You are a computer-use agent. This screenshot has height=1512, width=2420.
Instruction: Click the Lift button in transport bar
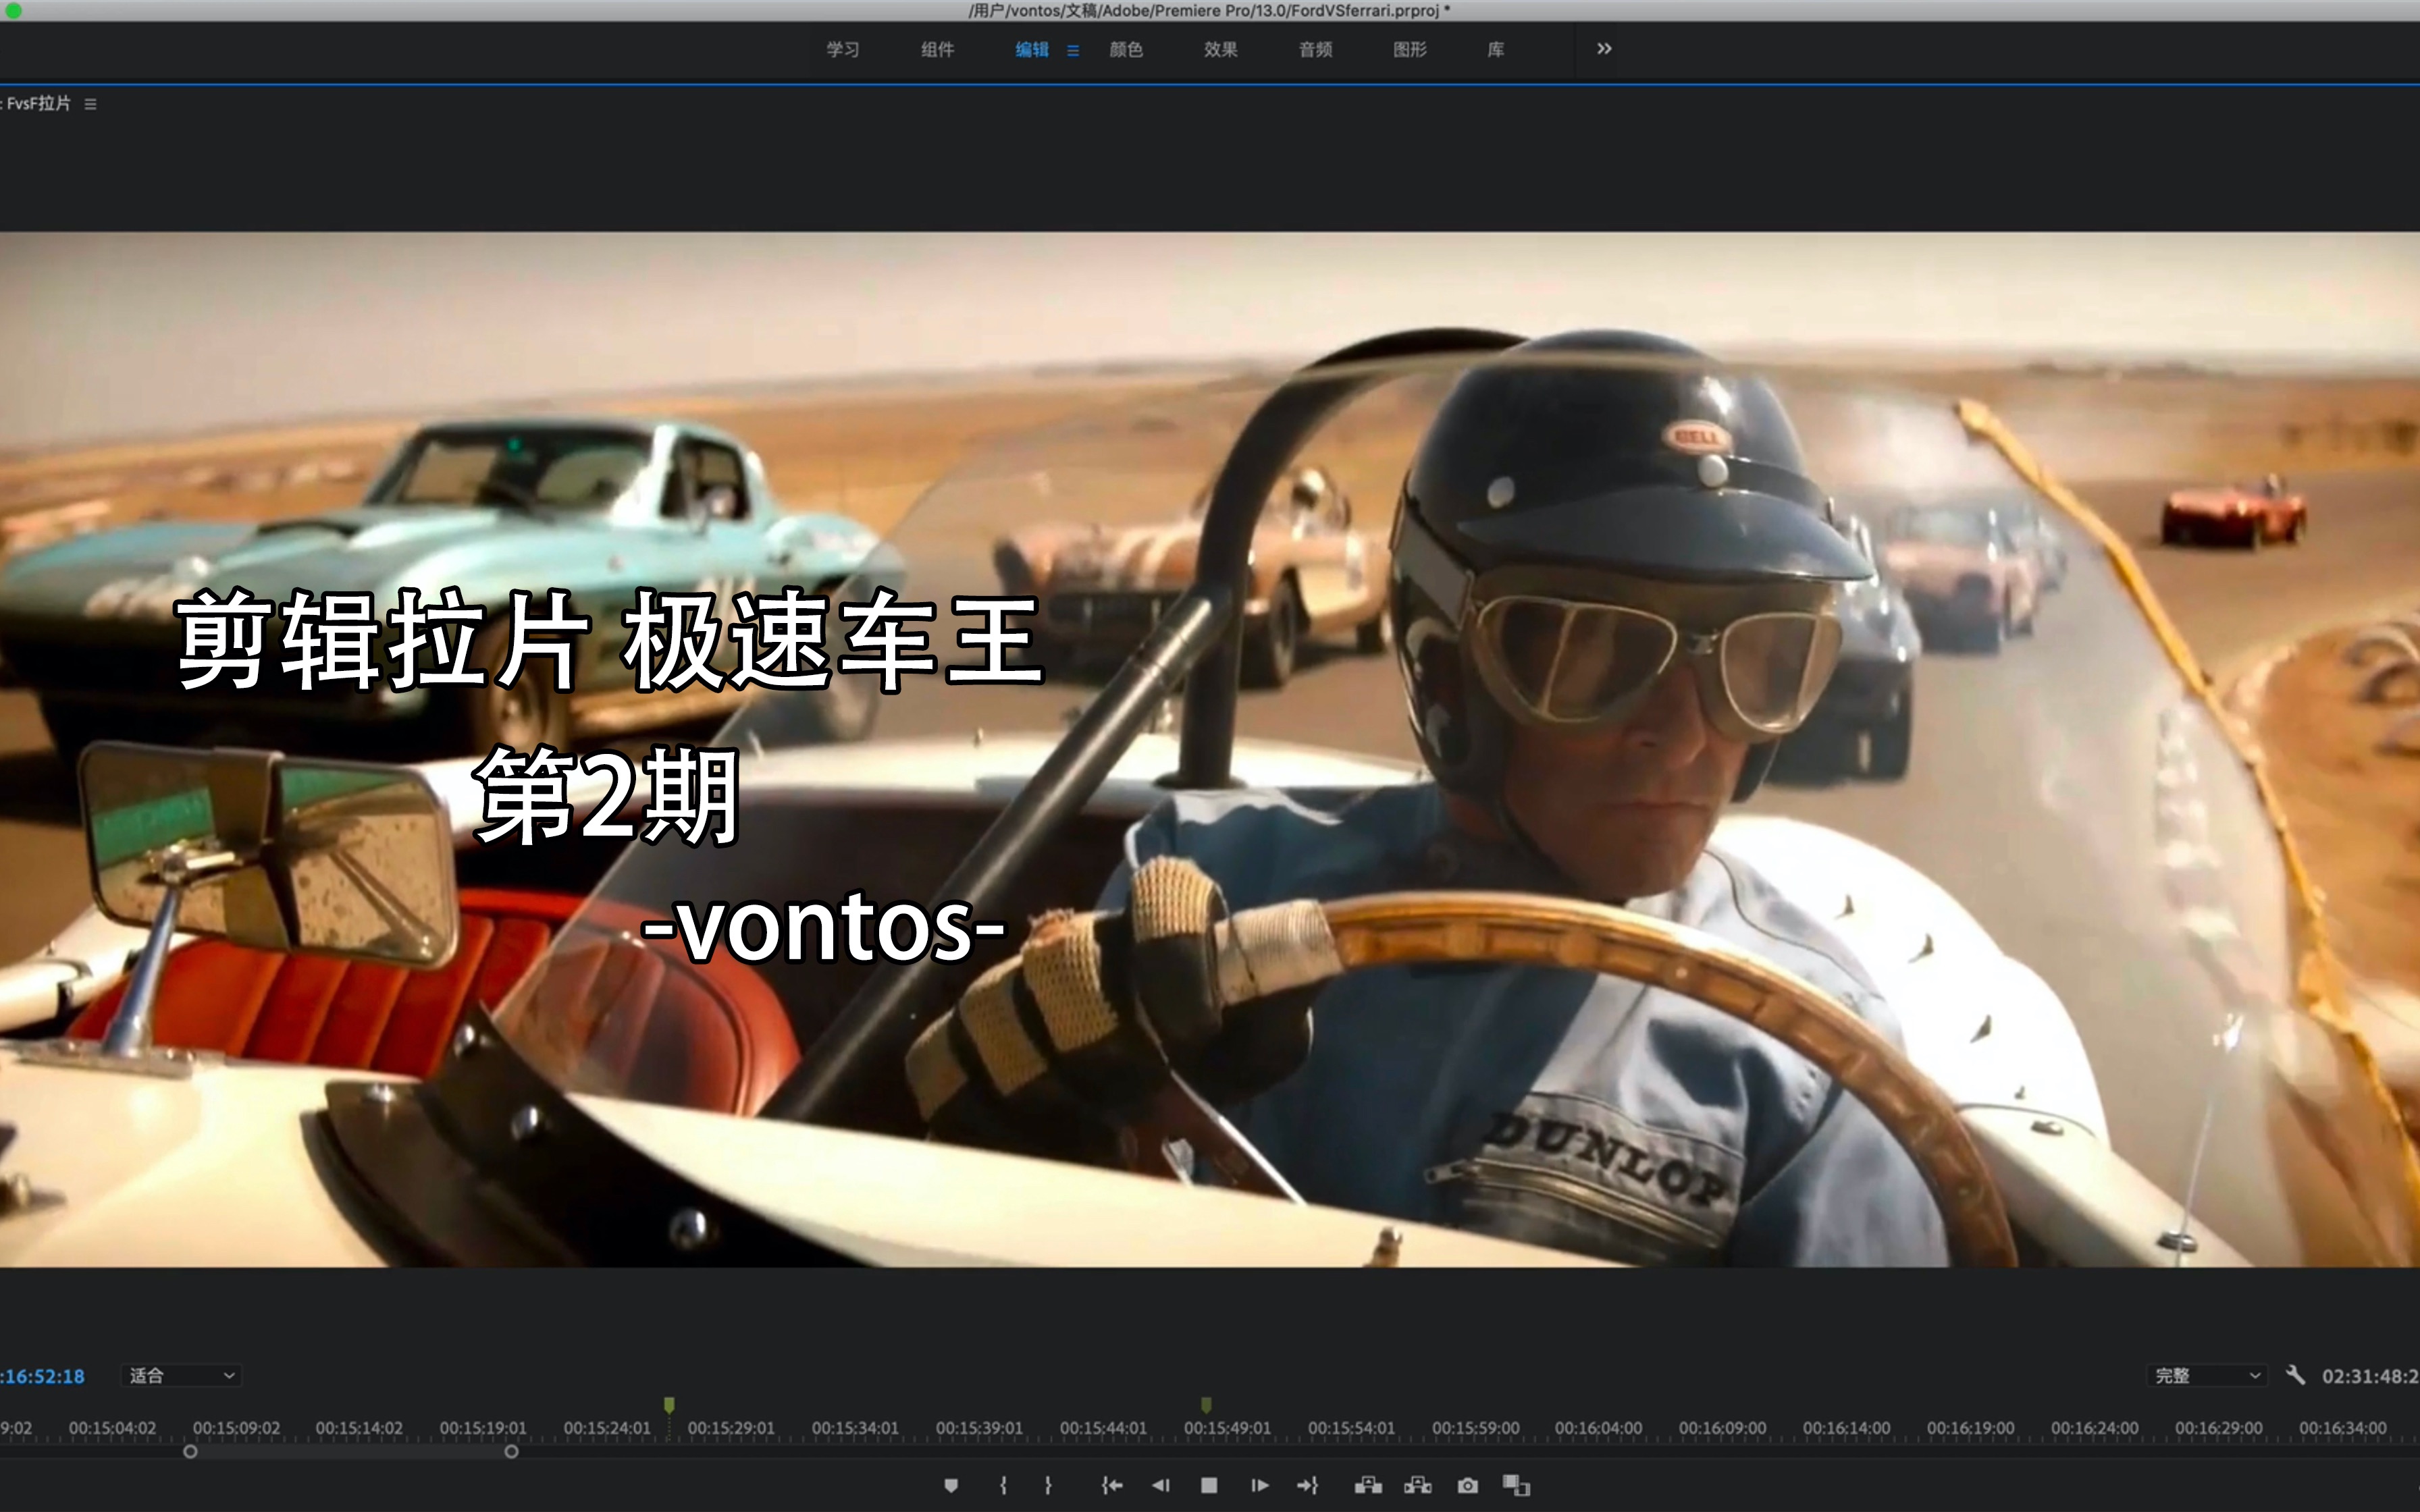click(x=1368, y=1485)
